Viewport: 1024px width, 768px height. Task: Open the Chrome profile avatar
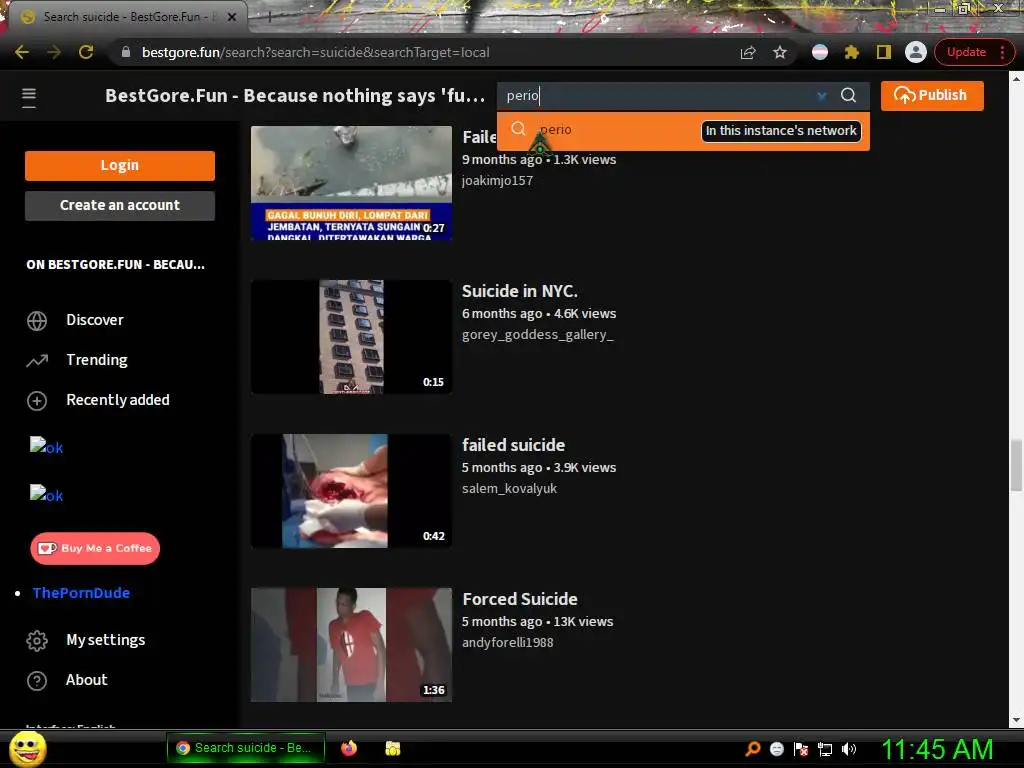pos(916,52)
